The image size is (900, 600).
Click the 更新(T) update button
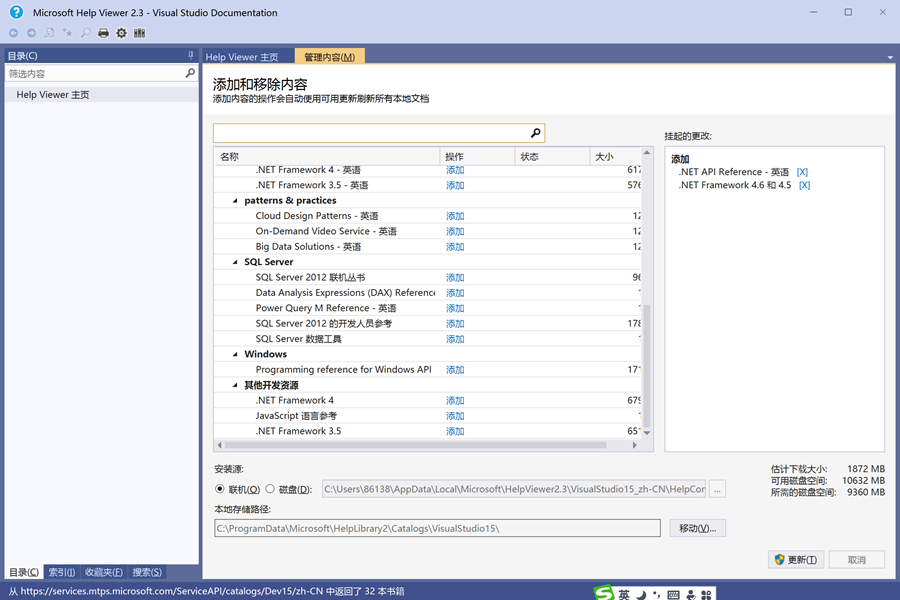pyautogui.click(x=796, y=560)
